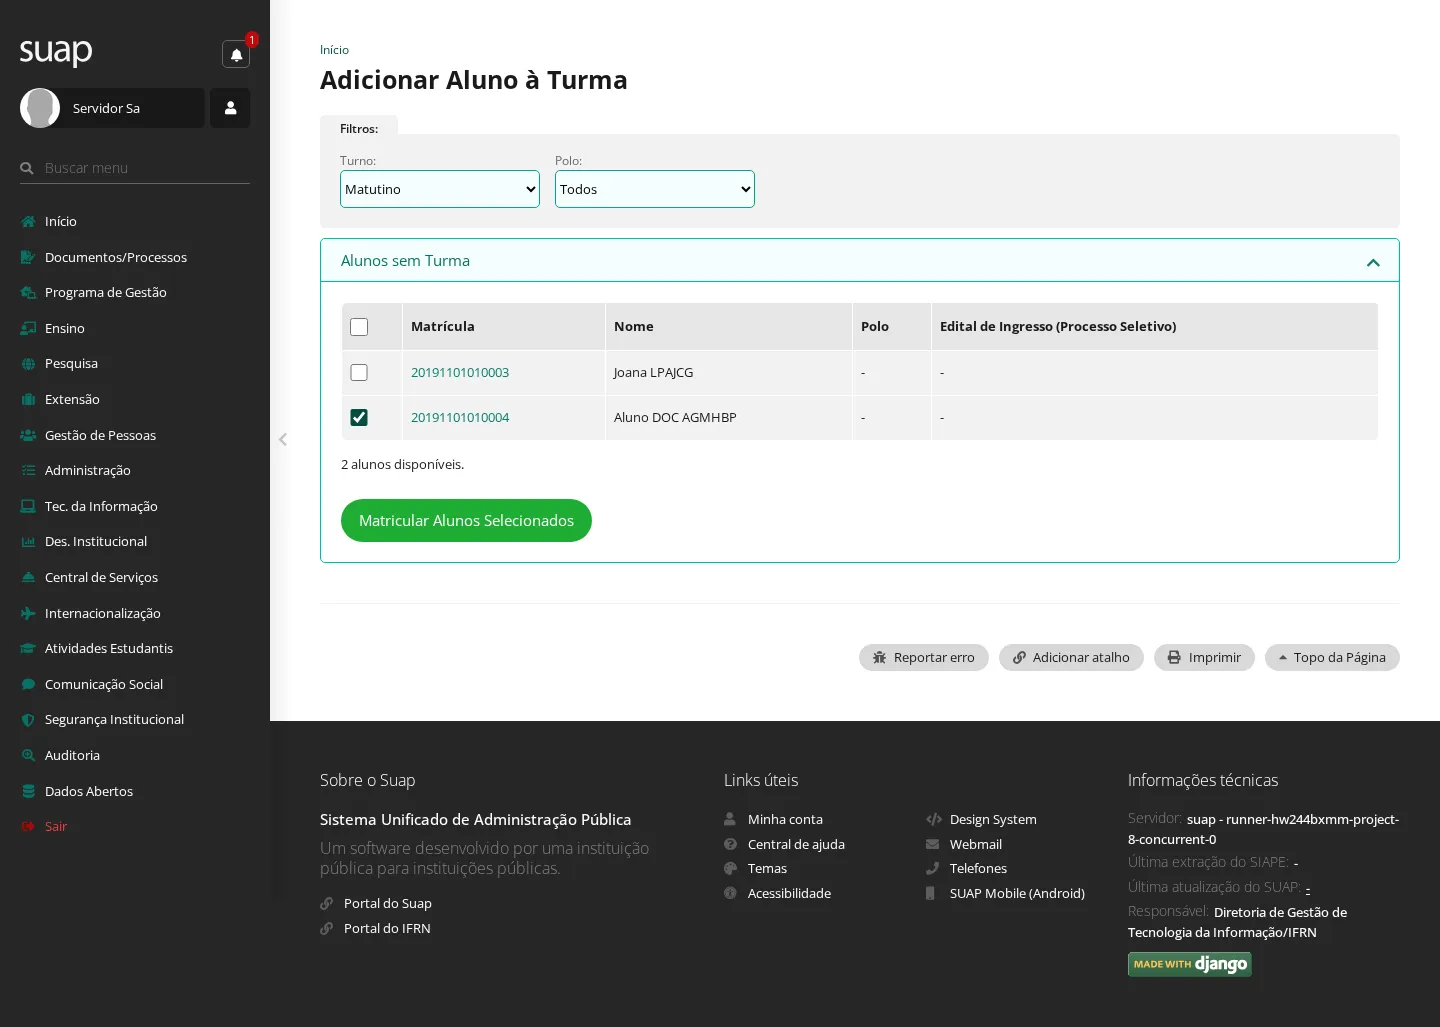Click the Ensino sidebar icon

pos(28,328)
